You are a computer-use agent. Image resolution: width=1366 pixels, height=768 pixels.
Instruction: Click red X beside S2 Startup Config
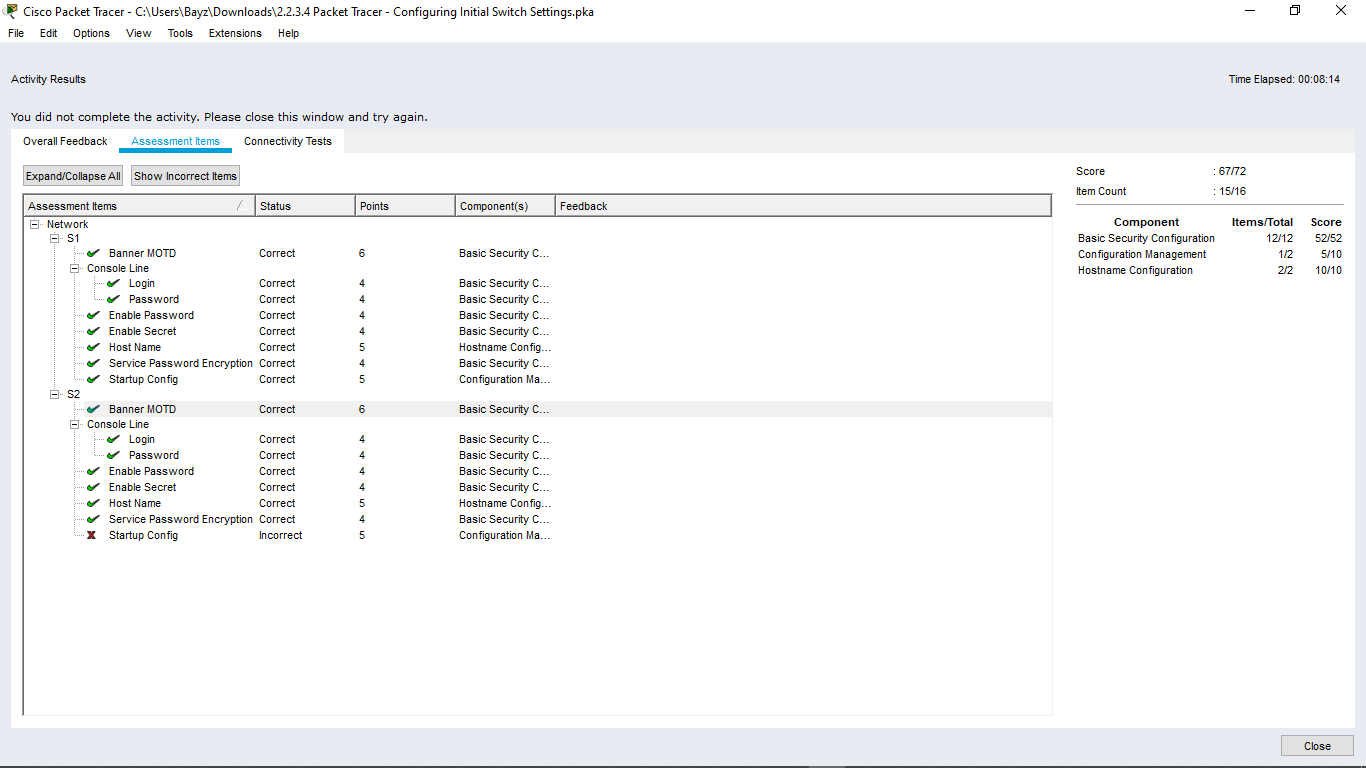[91, 535]
